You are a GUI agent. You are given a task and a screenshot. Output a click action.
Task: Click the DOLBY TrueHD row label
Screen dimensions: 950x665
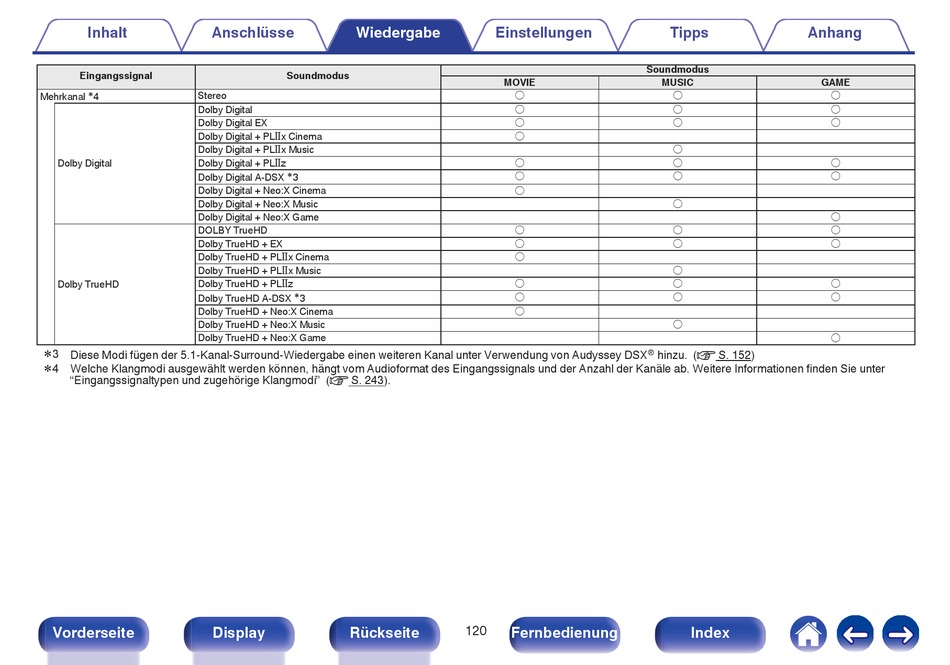[x=233, y=230]
